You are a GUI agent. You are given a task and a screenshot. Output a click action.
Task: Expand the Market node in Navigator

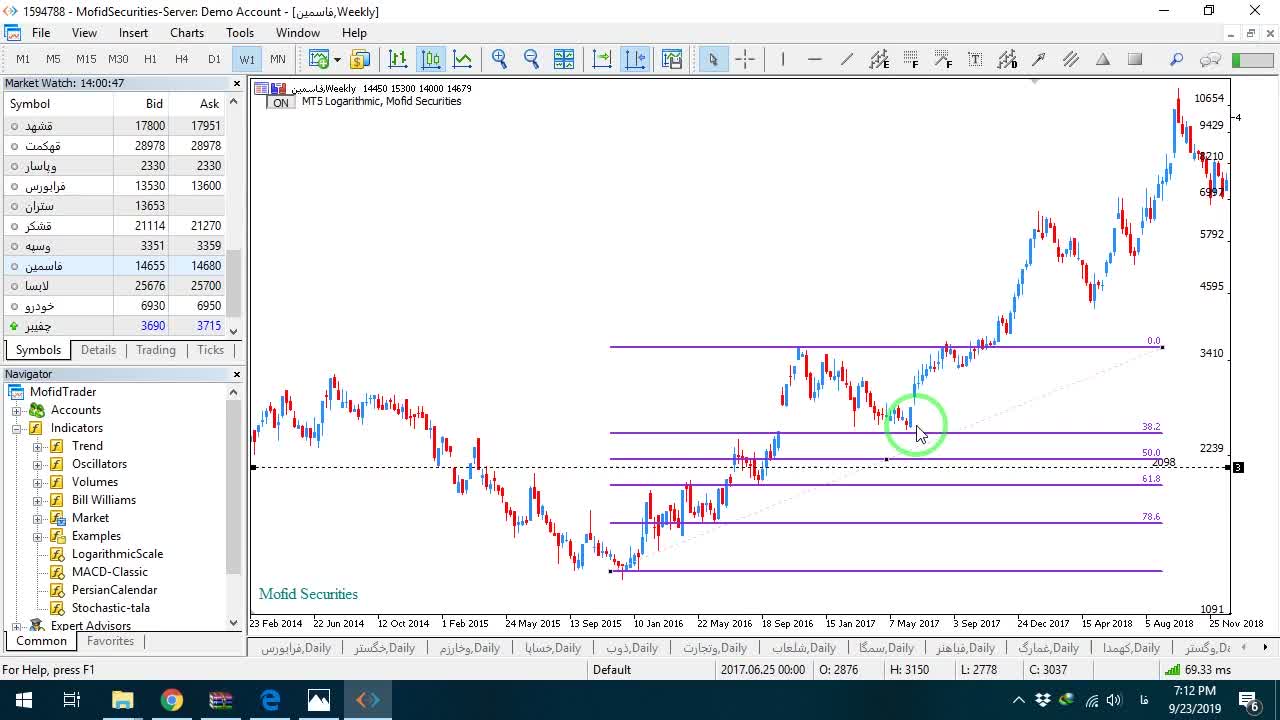click(38, 518)
